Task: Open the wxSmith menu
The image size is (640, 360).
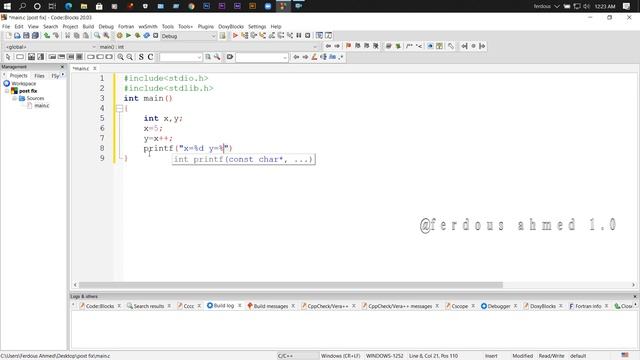Action: (x=148, y=27)
